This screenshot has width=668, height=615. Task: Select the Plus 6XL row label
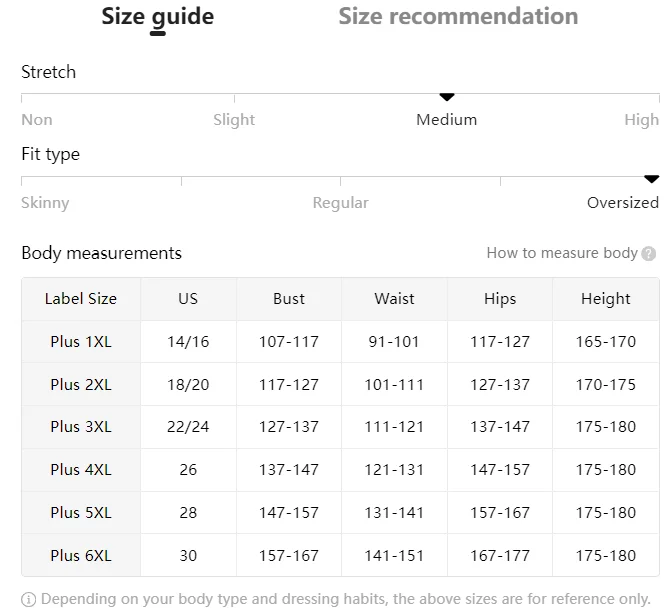(81, 555)
